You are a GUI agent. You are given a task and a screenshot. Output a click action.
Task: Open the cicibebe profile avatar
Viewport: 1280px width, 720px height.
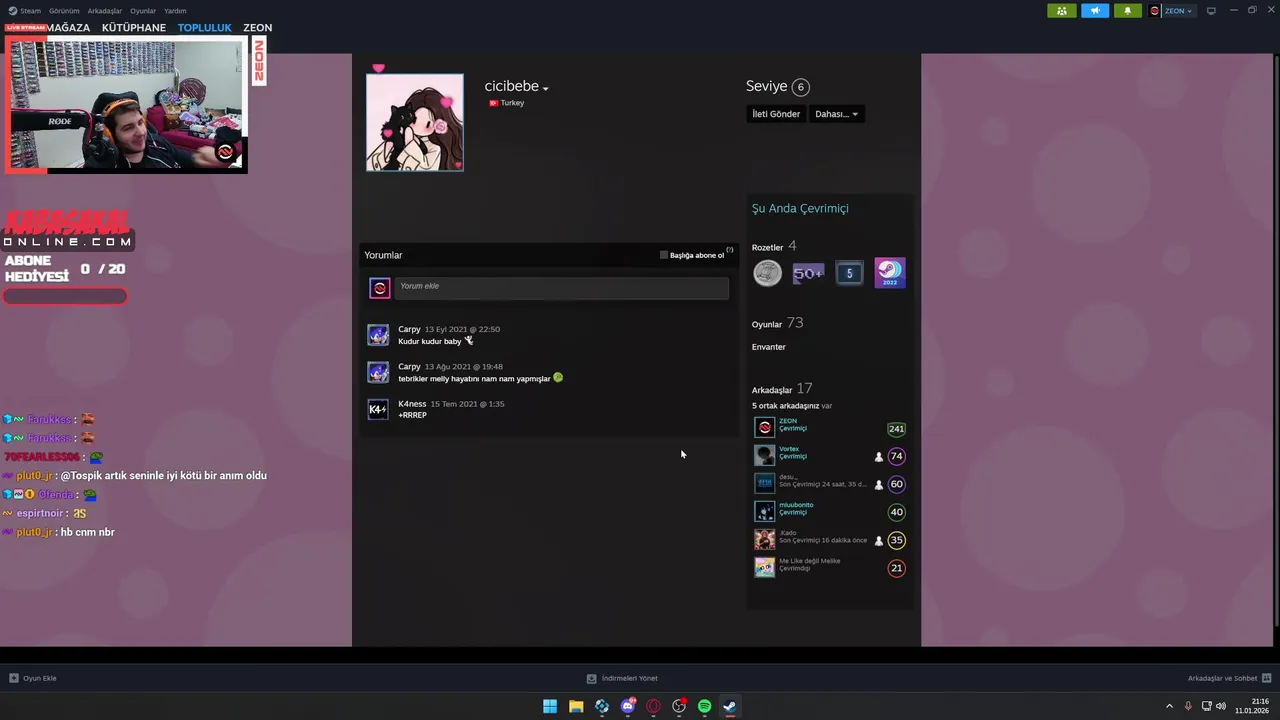(415, 122)
